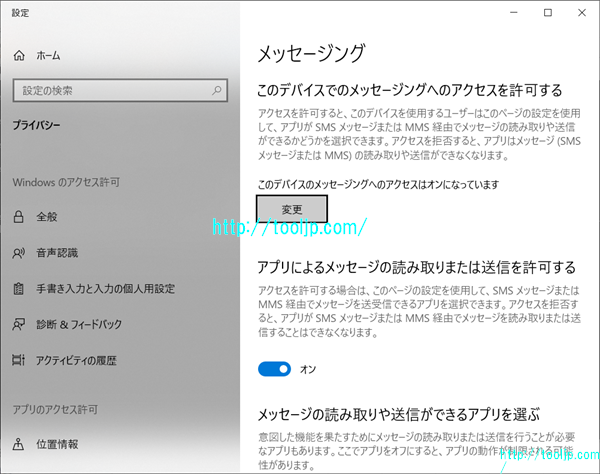The height and width of the screenshot is (474, 600).
Task: Focus the 設定の検索 search field
Action: tap(120, 90)
